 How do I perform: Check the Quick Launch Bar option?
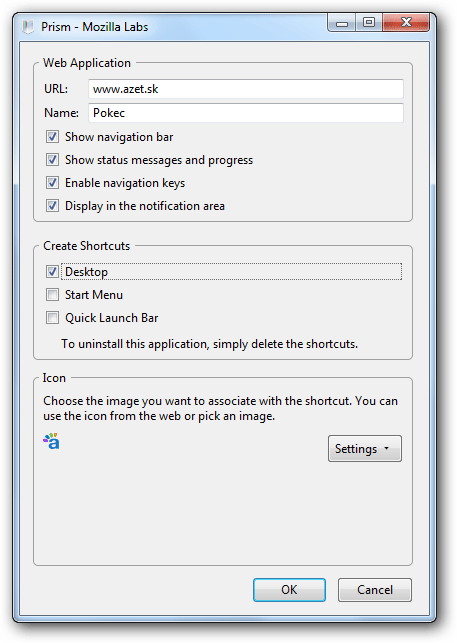coord(52,317)
